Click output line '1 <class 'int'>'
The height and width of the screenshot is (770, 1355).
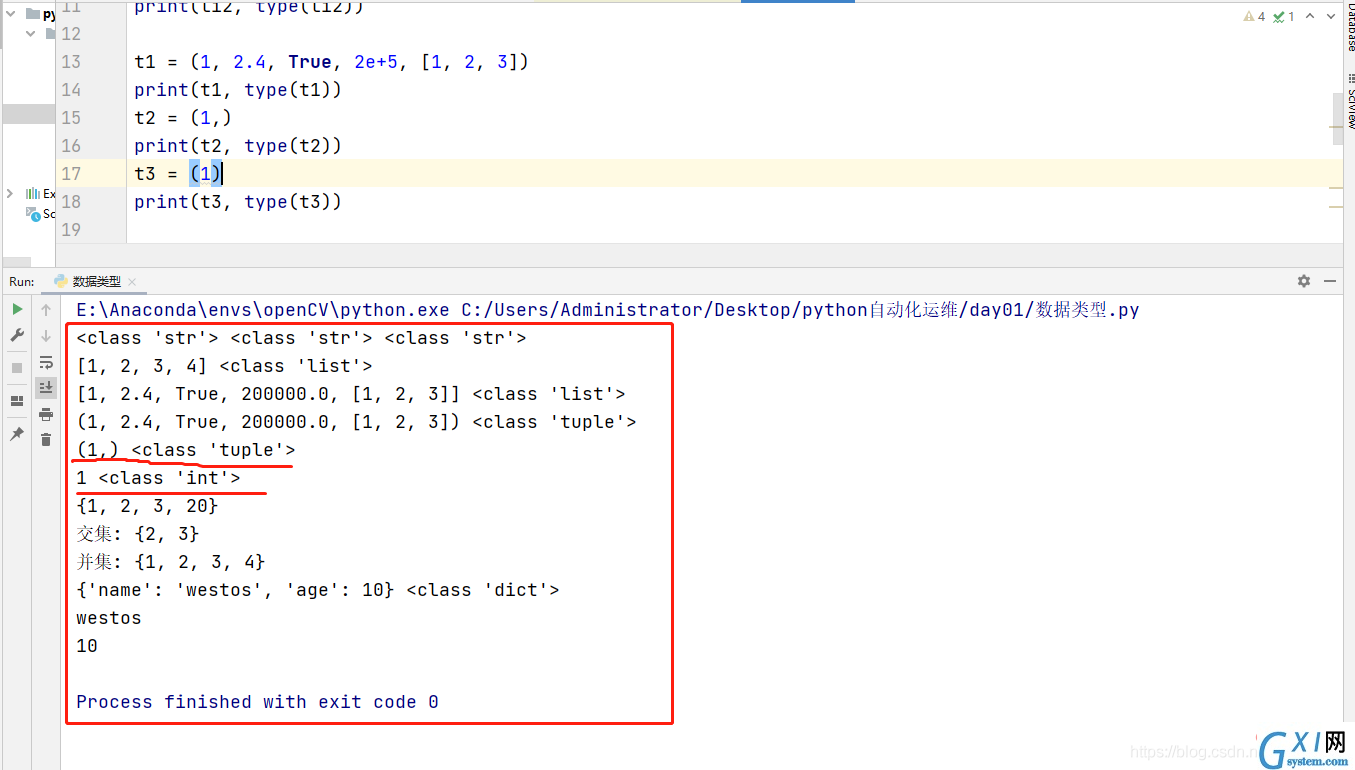pyautogui.click(x=158, y=478)
